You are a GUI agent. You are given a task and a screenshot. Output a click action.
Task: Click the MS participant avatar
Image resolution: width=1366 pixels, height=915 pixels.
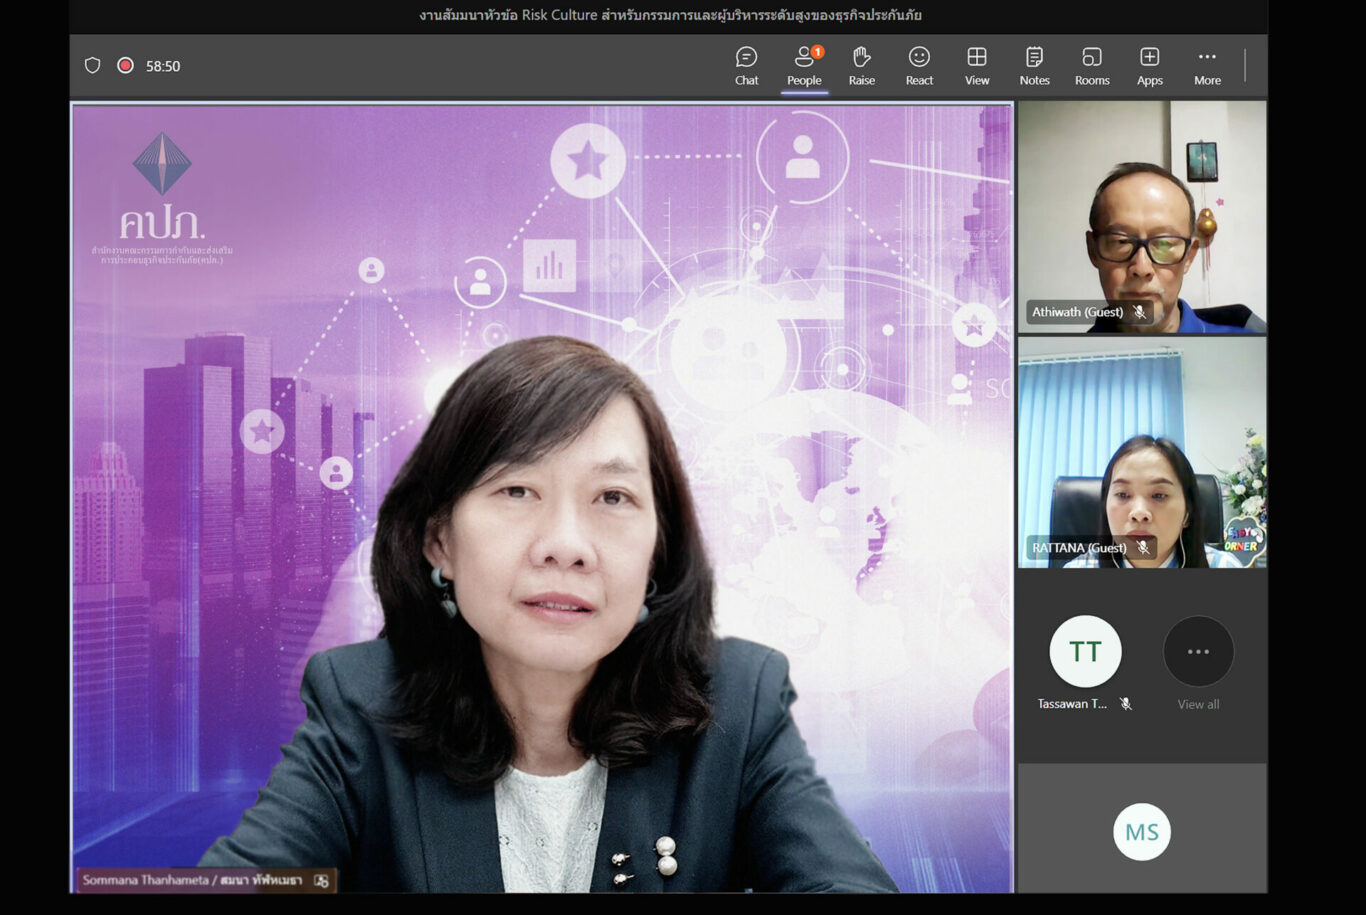(x=1142, y=832)
